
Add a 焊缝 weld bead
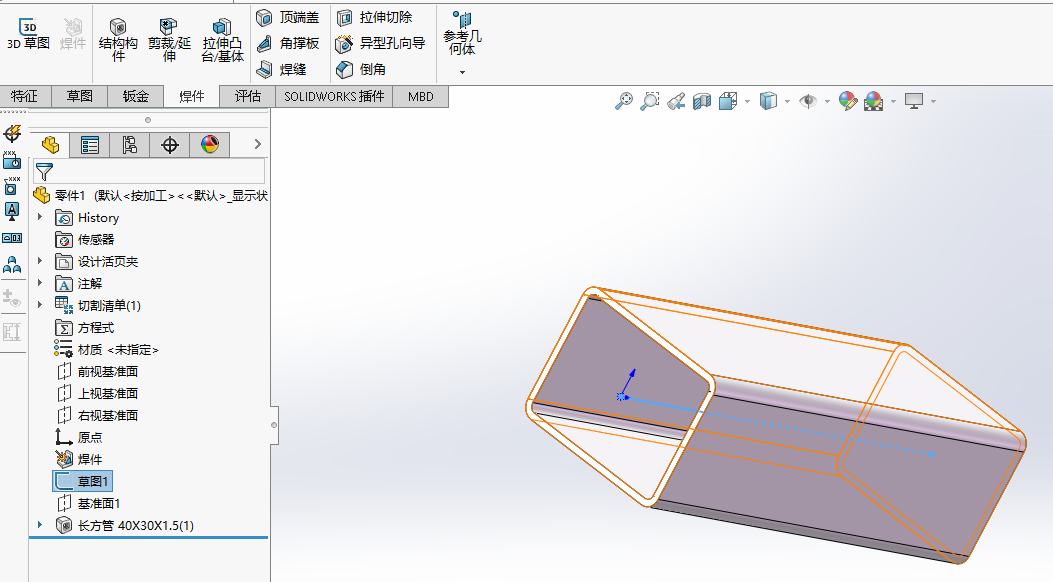pyautogui.click(x=281, y=69)
